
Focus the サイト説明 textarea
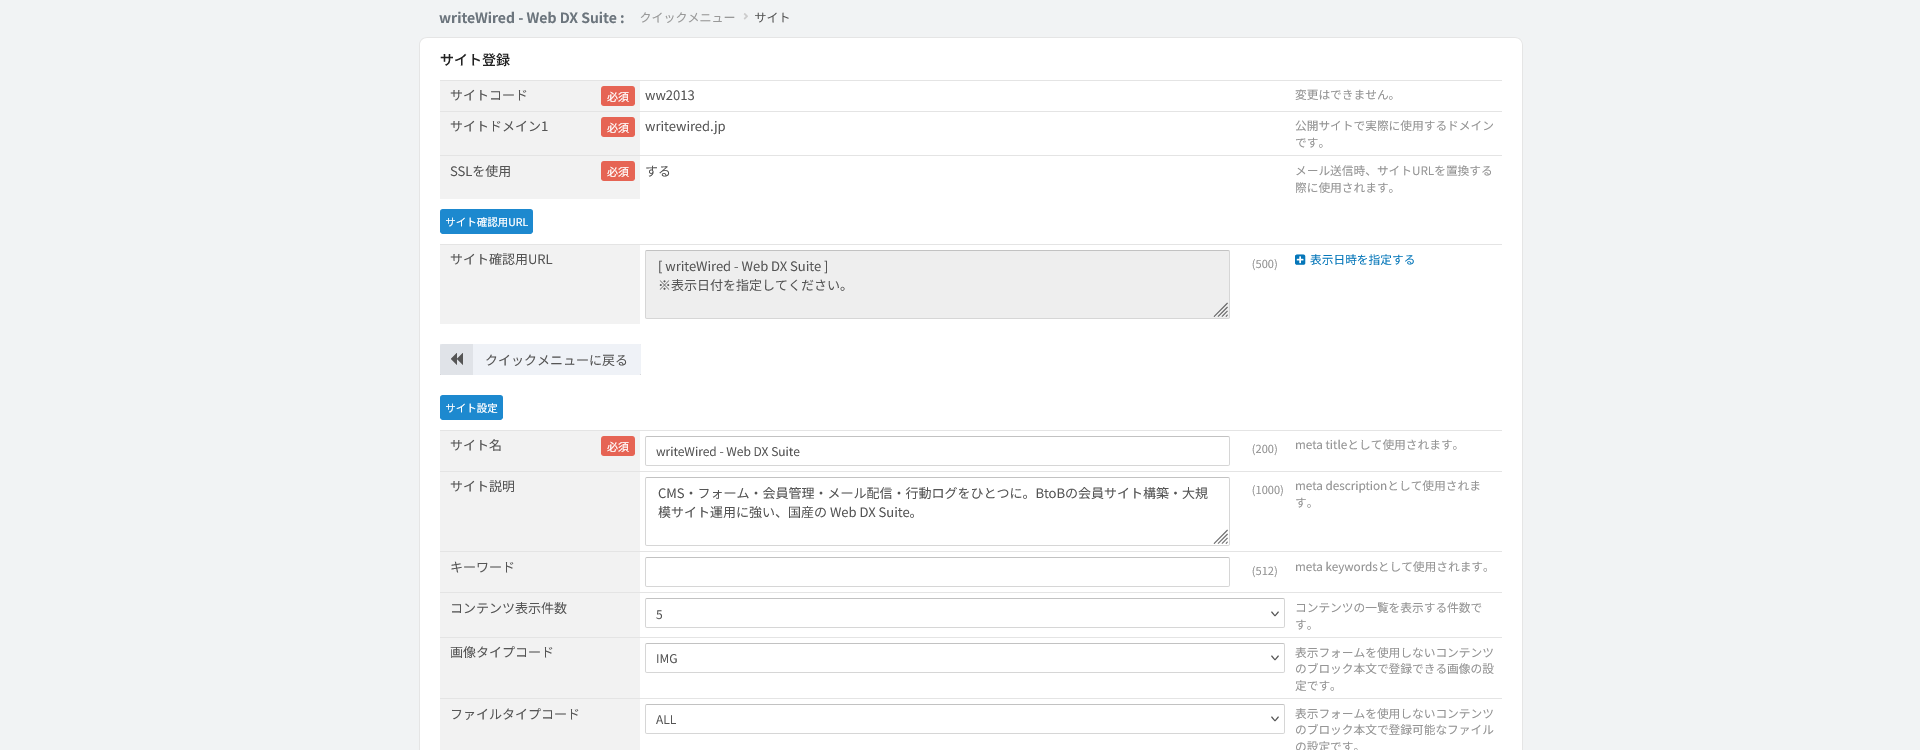pyautogui.click(x=937, y=511)
